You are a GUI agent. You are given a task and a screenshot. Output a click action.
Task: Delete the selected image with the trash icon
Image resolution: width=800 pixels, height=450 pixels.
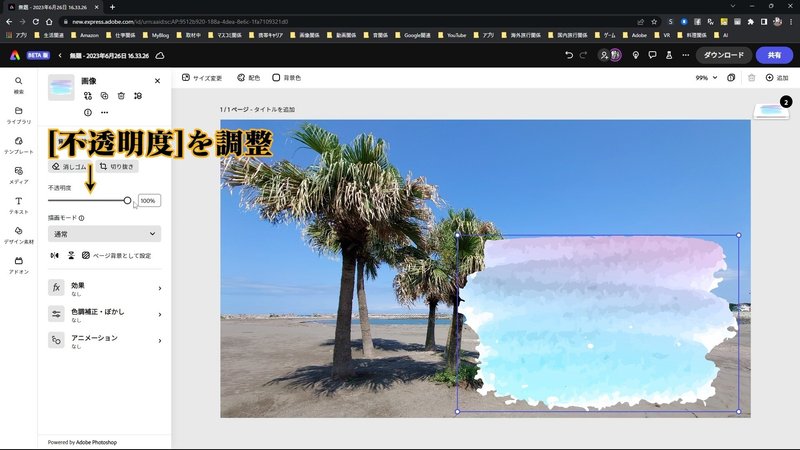[x=121, y=96]
